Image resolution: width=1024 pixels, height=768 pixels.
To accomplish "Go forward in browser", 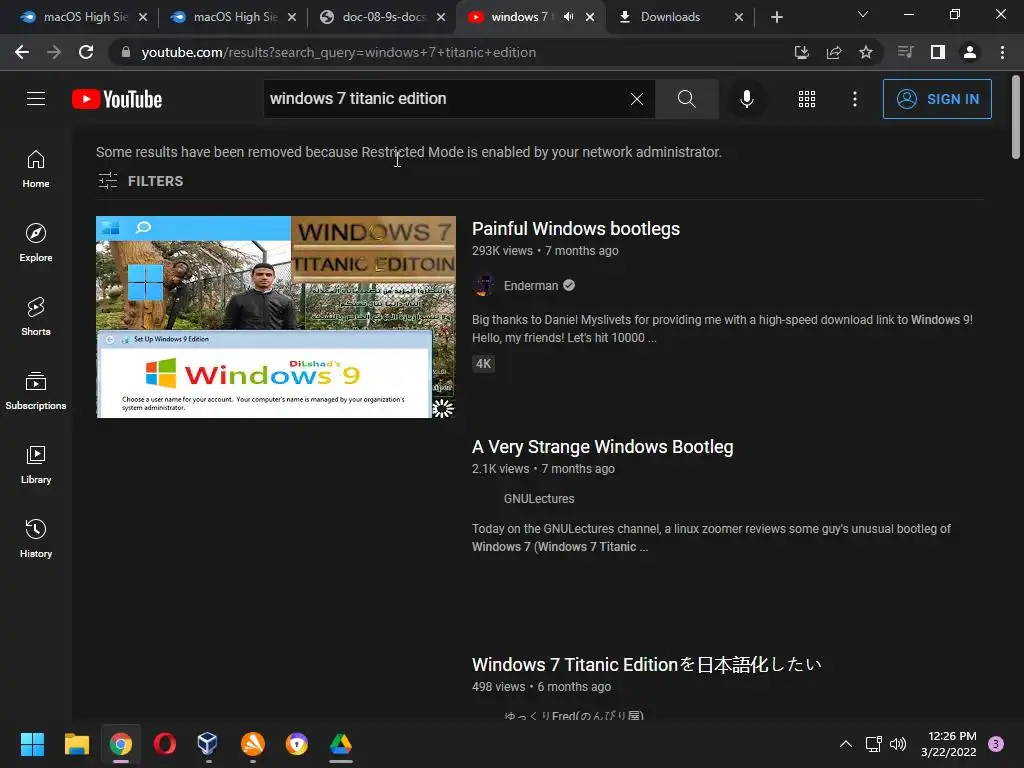I will [54, 52].
